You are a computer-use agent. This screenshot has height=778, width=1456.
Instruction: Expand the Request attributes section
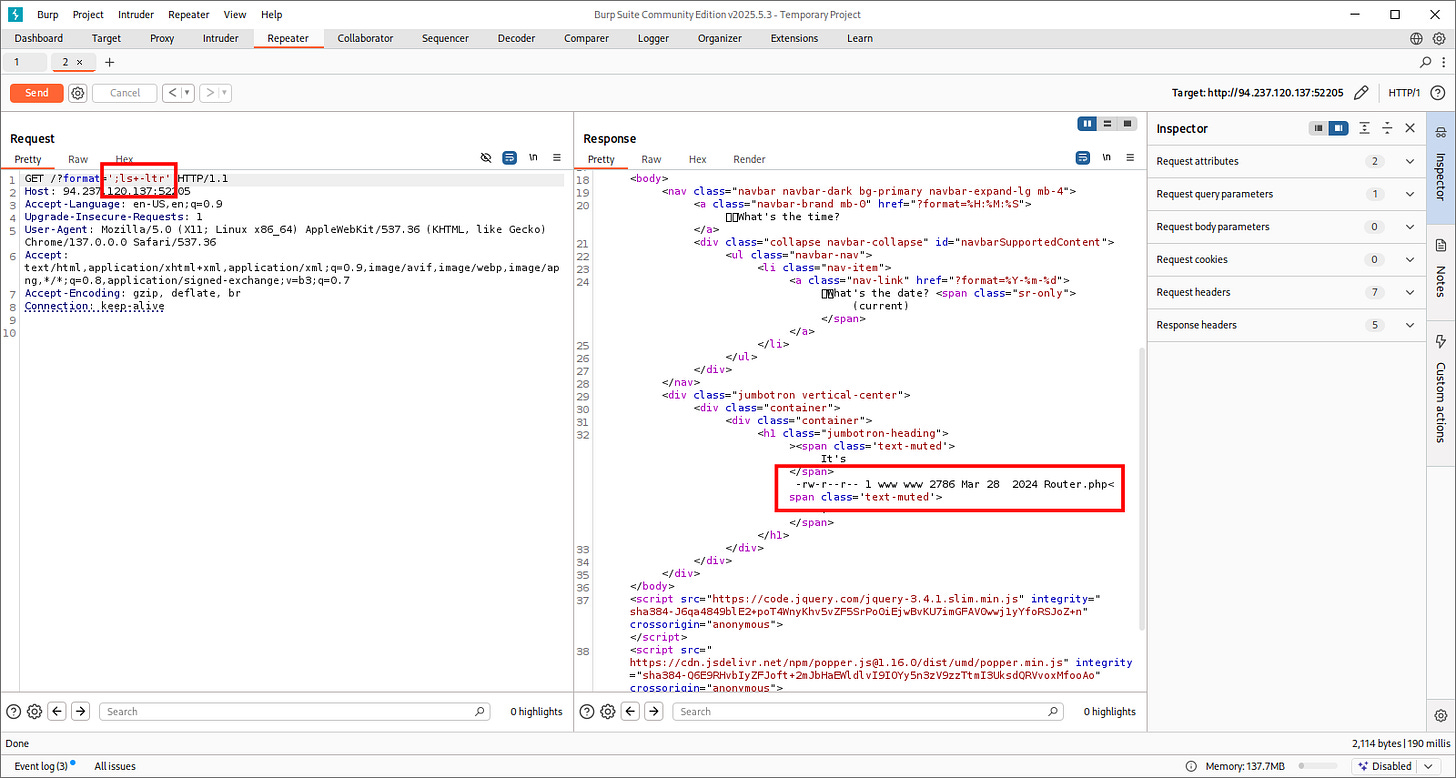1410,161
